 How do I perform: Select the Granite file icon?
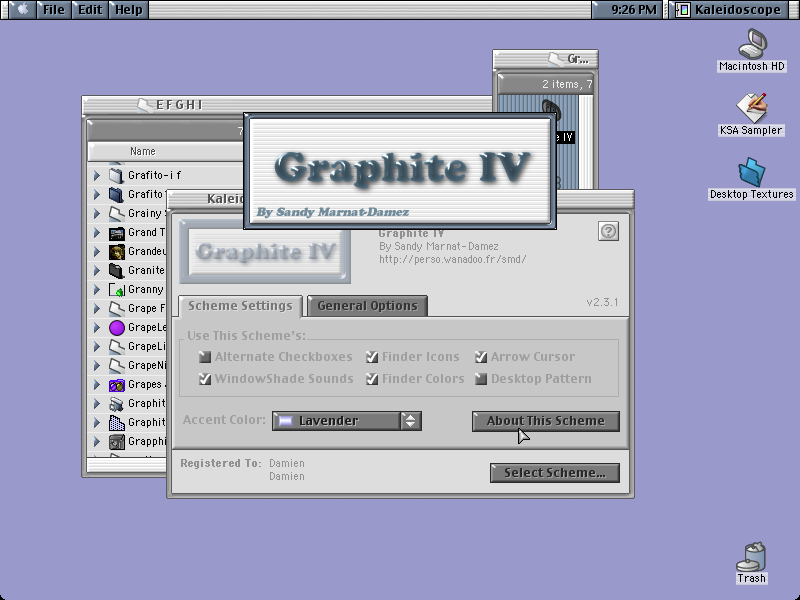pyautogui.click(x=116, y=270)
